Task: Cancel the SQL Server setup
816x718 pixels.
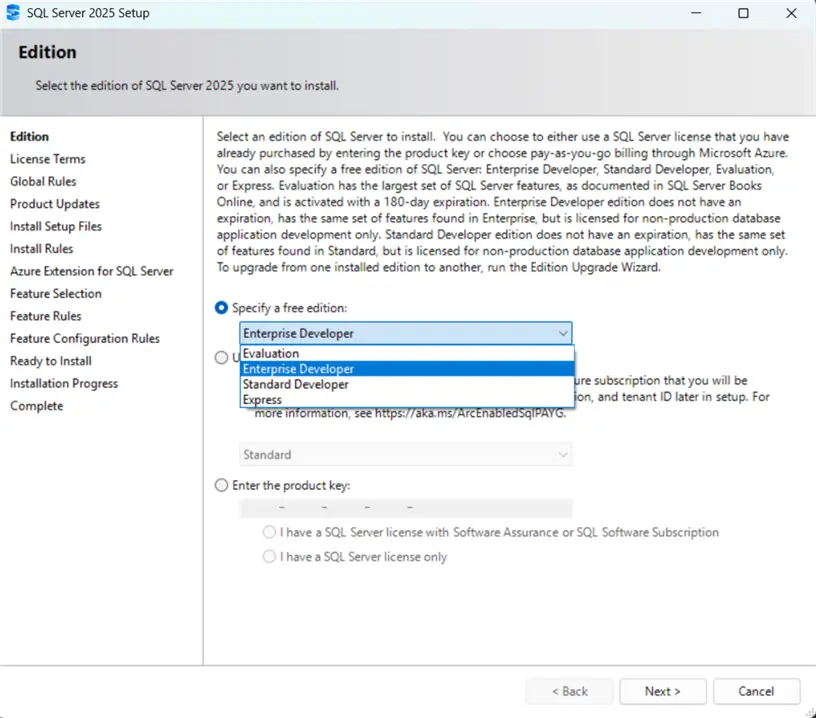Action: [x=756, y=691]
